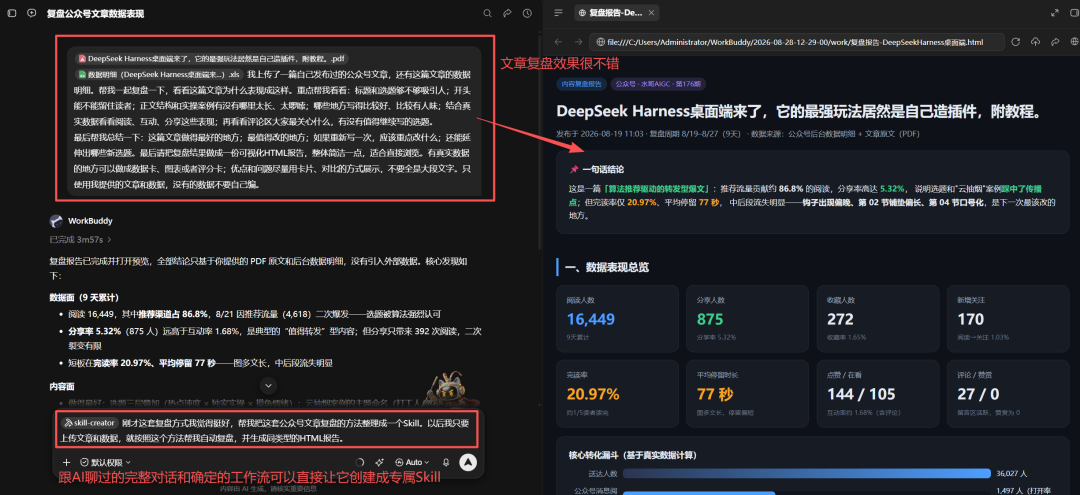Click the upload/deploy cloud arrow icon
1080x495 pixels.
tap(1035, 42)
